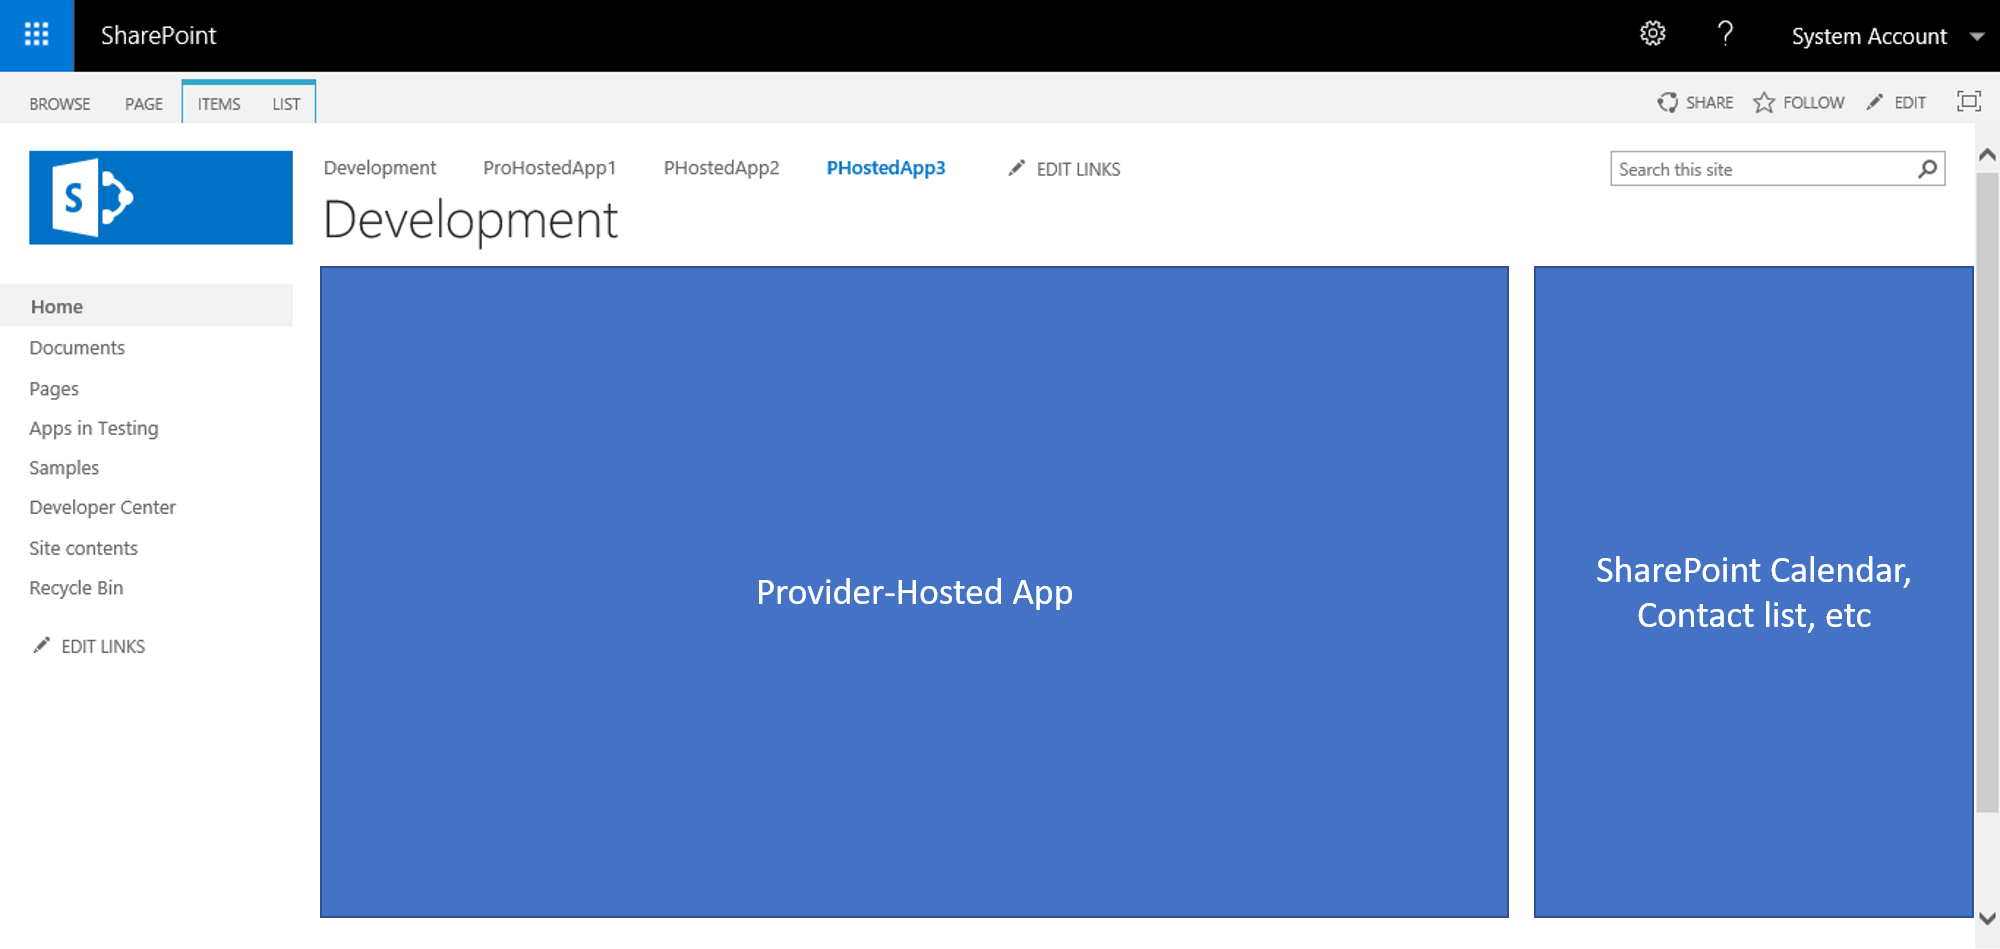Viewport: 2000px width, 949px height.
Task: Click the Provider-Hosted App panel
Action: pos(914,592)
